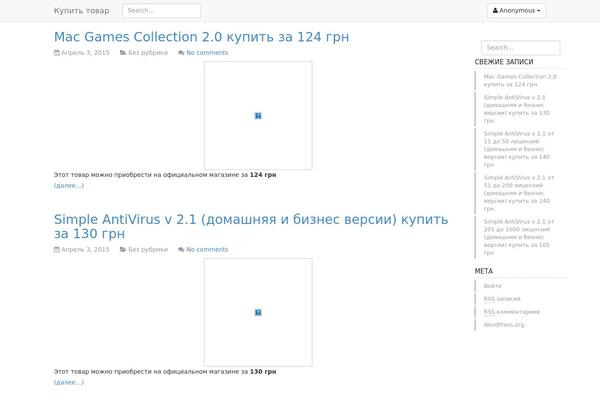The image size is (600, 400).
Task: Click comments icon of Simple AntiVirus post
Action: (x=181, y=249)
